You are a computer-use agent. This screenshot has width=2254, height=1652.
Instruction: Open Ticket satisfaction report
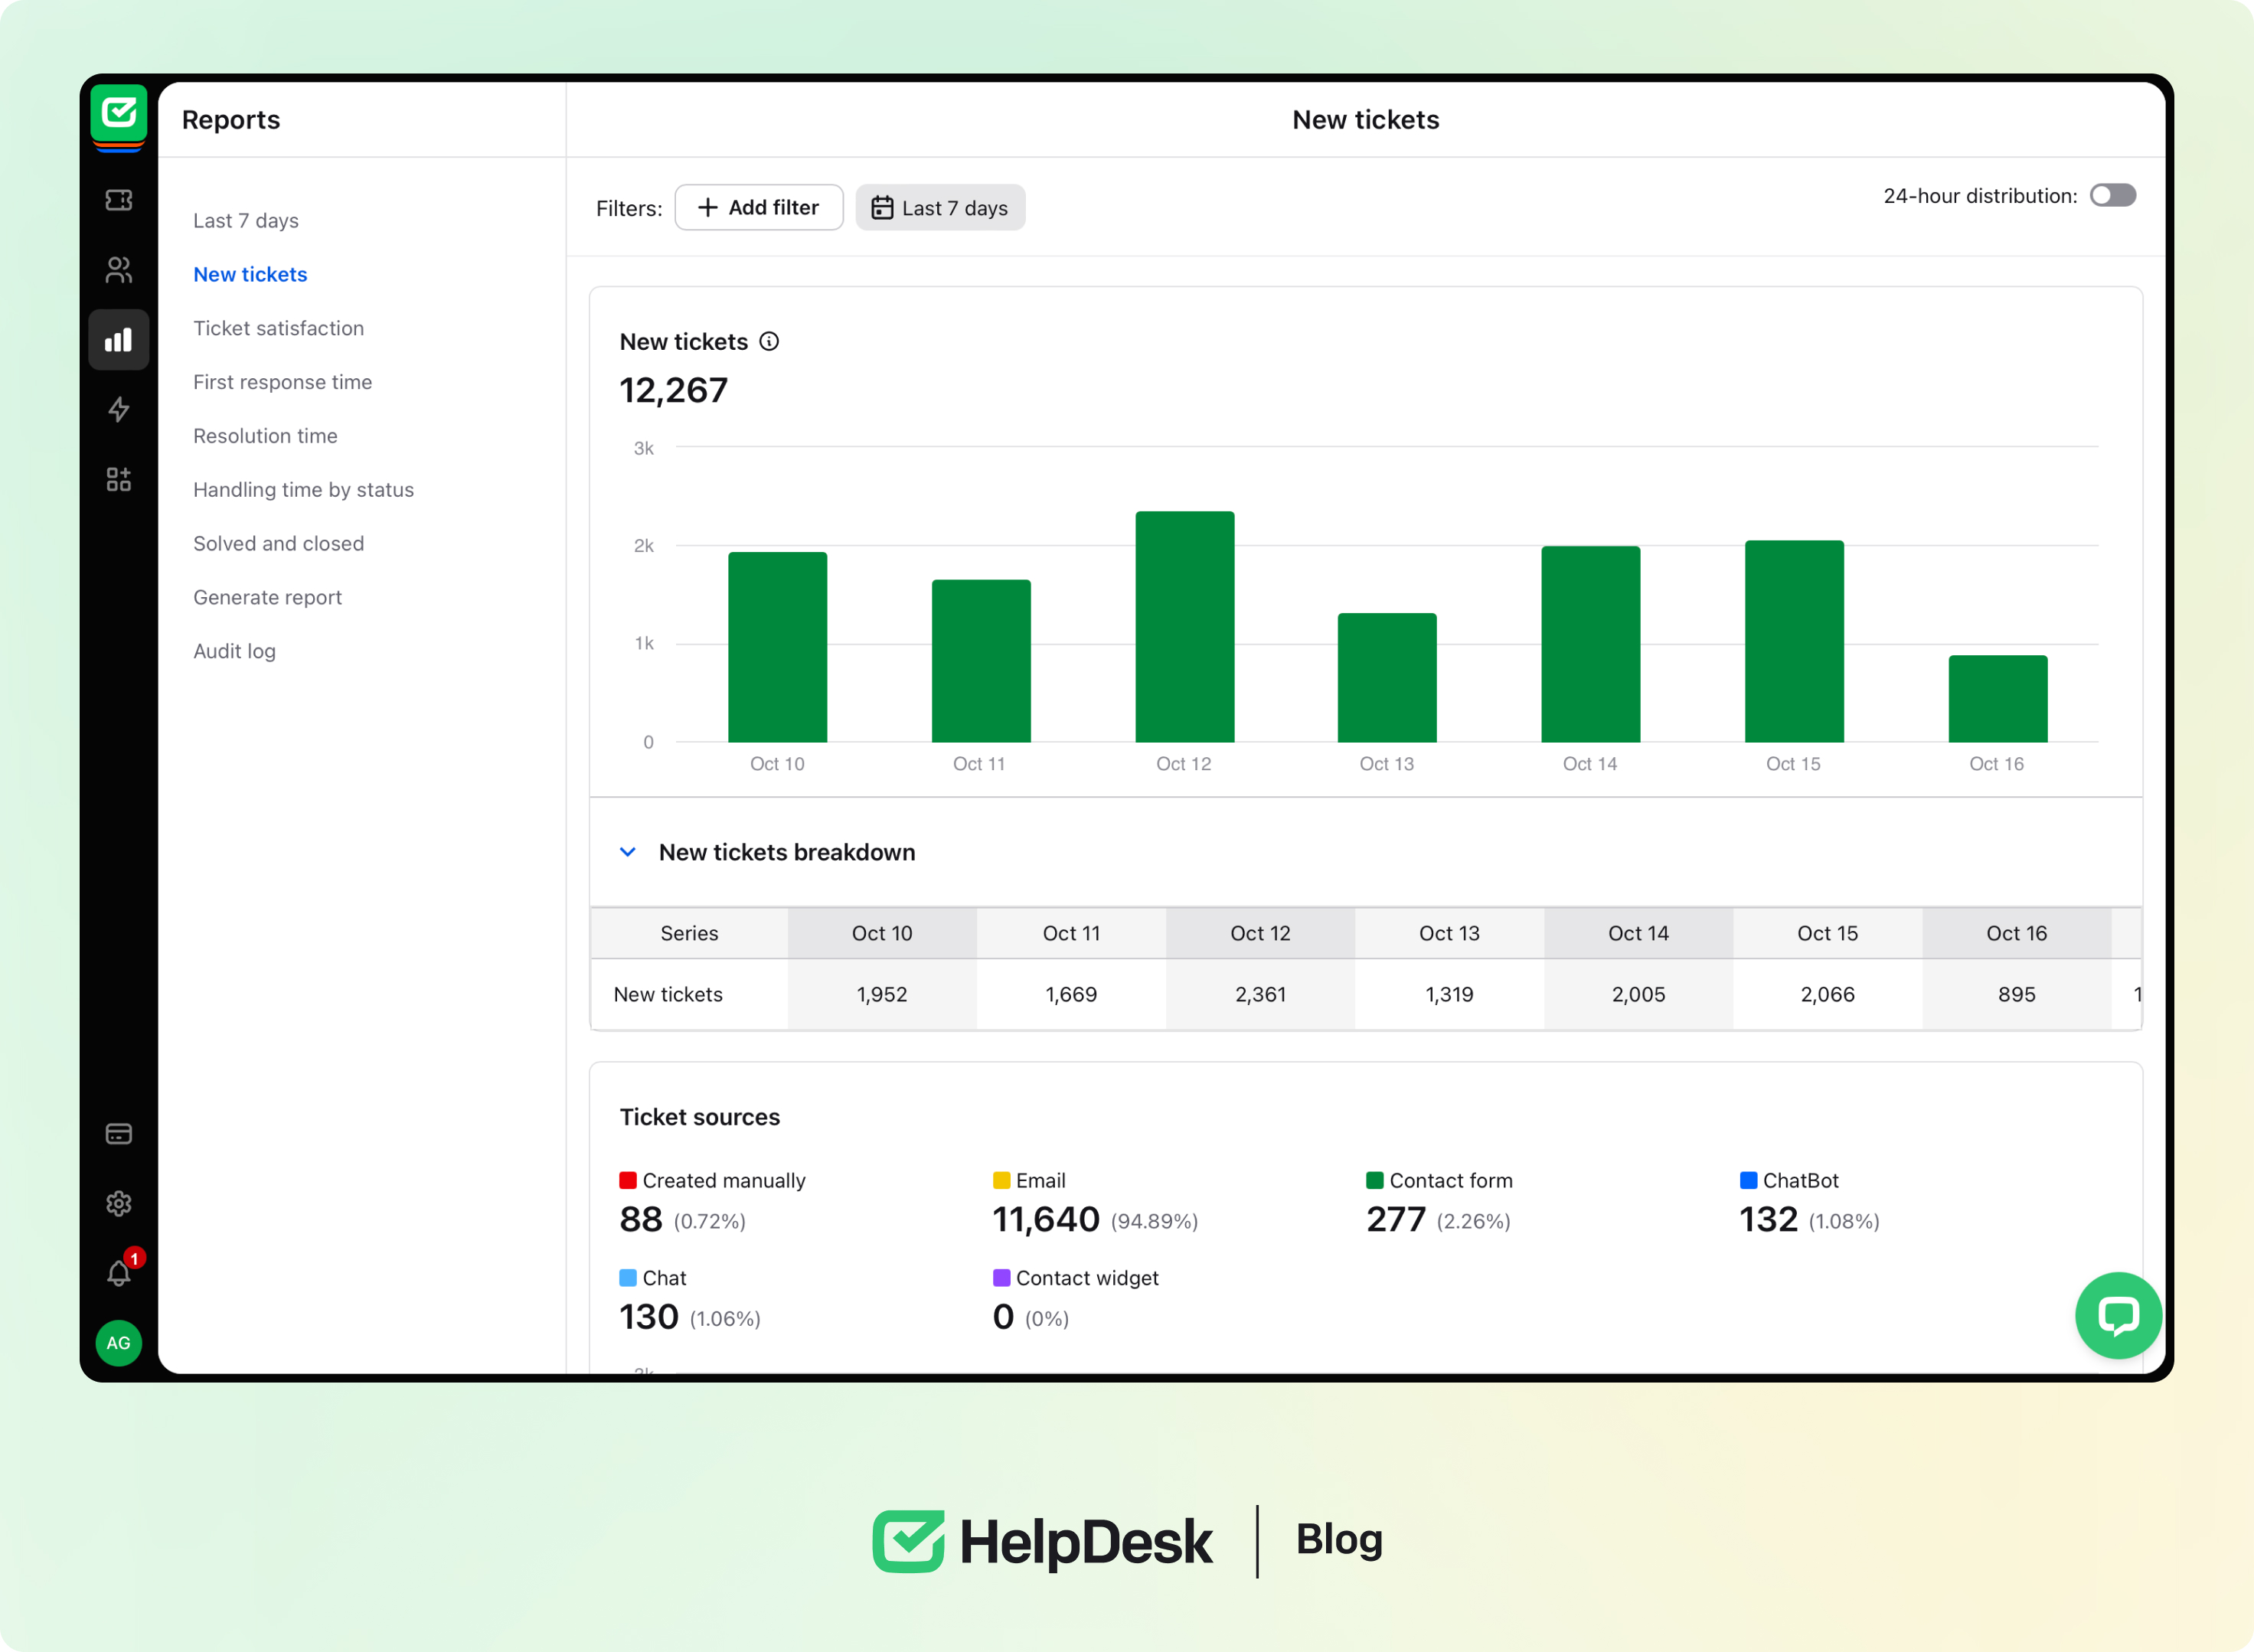click(x=278, y=328)
